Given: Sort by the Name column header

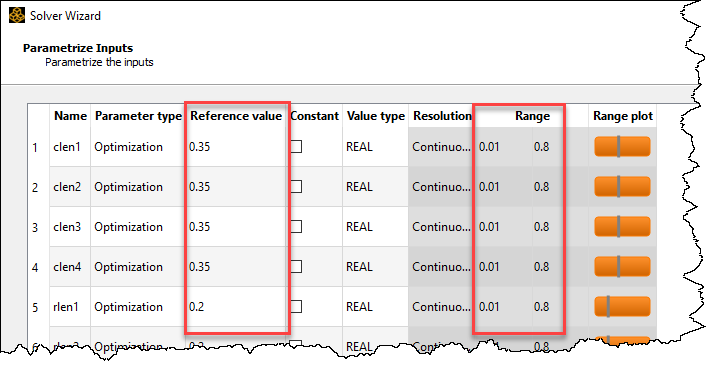Looking at the screenshot, I should (x=70, y=116).
